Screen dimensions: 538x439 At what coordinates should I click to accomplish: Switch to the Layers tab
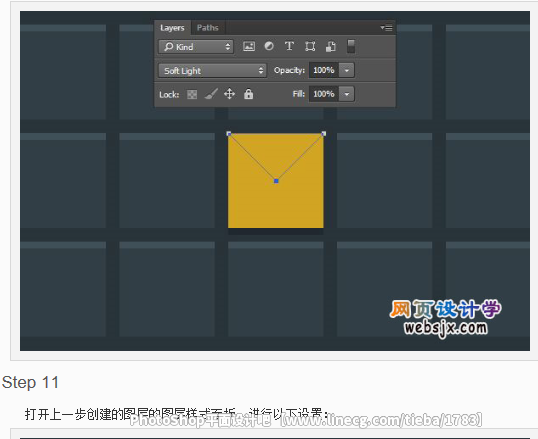pos(172,28)
